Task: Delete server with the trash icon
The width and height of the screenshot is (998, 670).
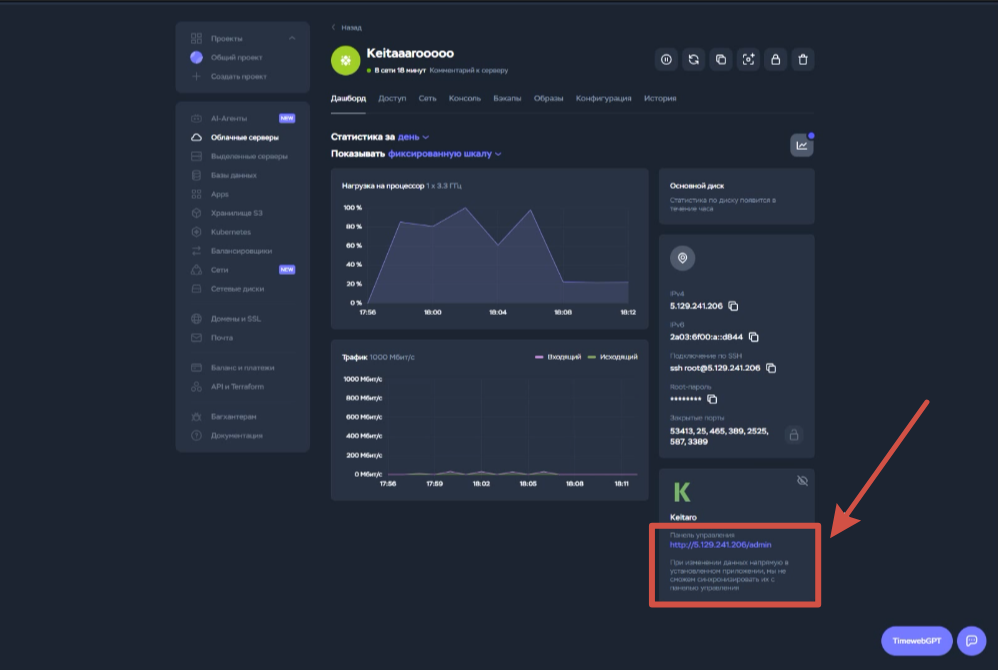Action: 801,60
